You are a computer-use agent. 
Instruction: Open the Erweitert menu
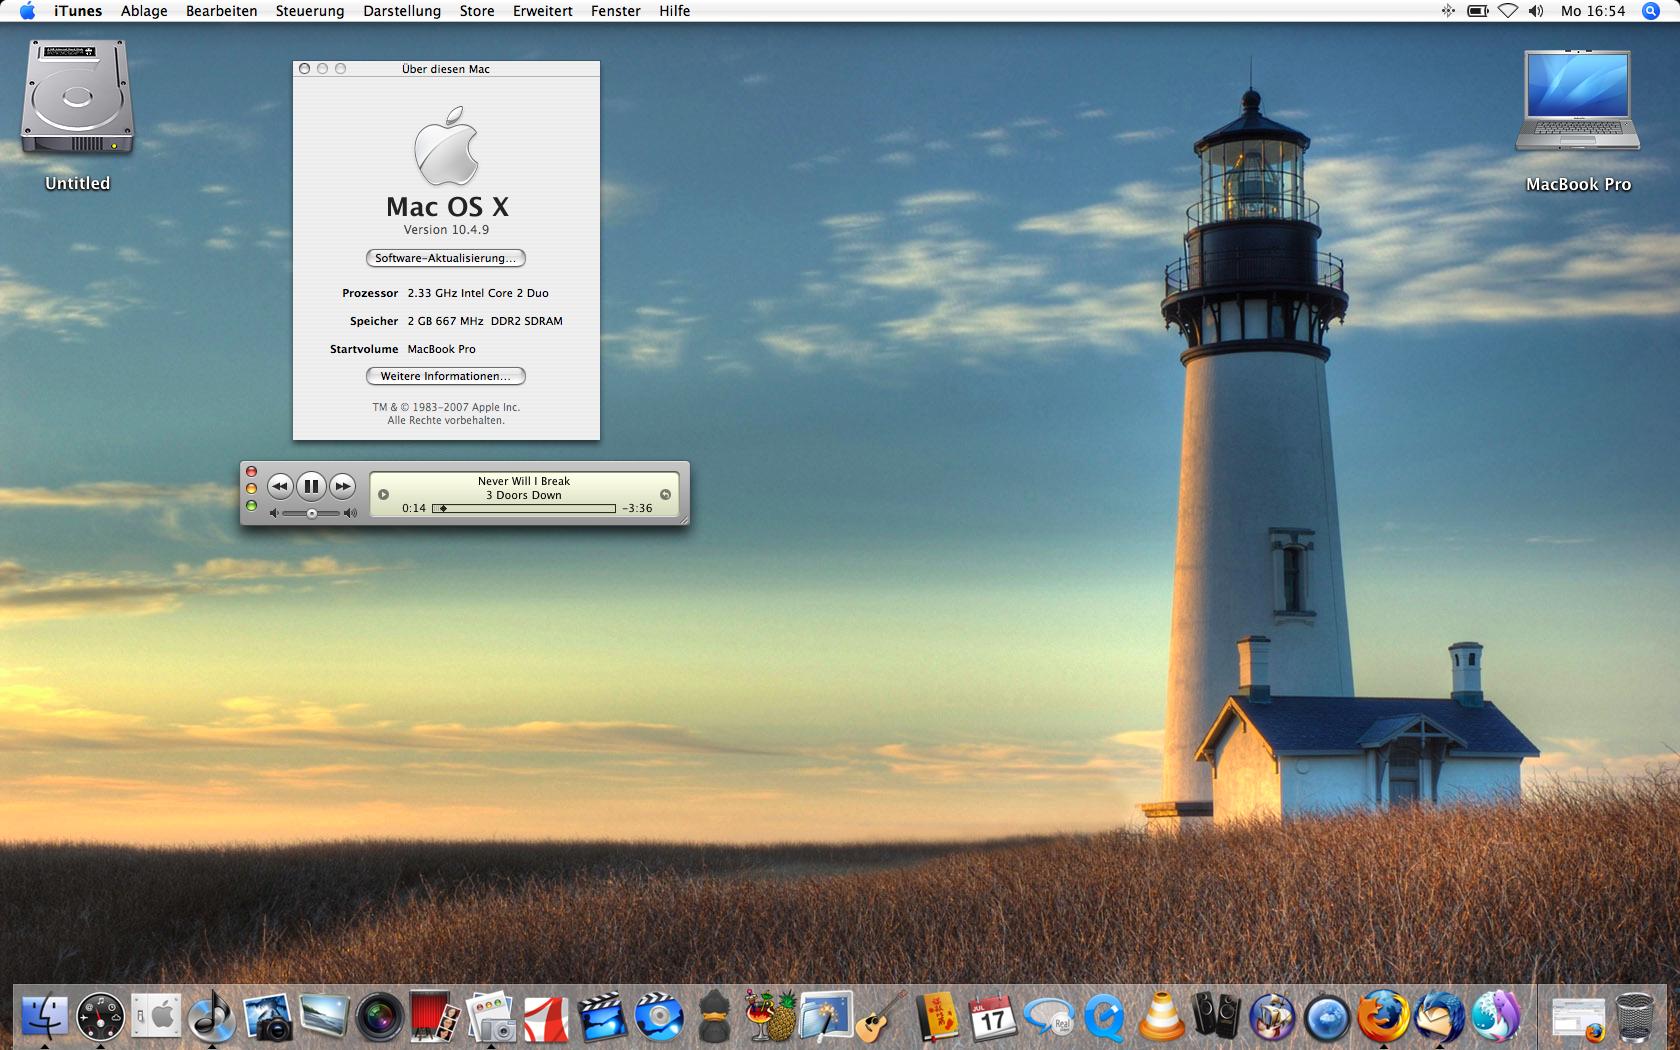[x=543, y=11]
